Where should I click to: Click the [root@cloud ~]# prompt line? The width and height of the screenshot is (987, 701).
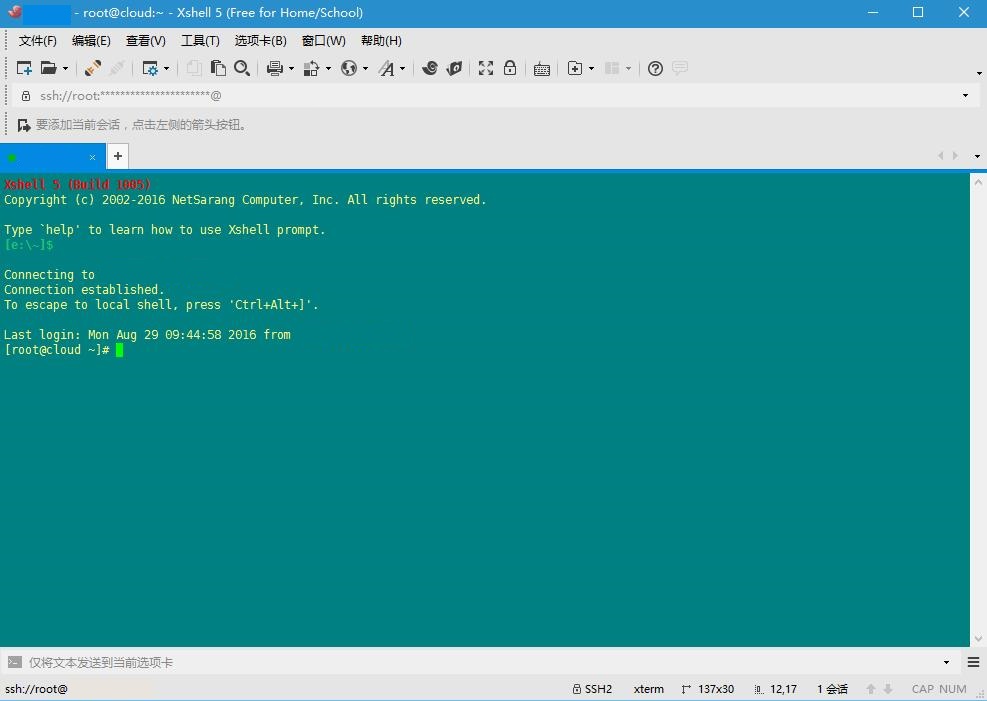click(57, 350)
